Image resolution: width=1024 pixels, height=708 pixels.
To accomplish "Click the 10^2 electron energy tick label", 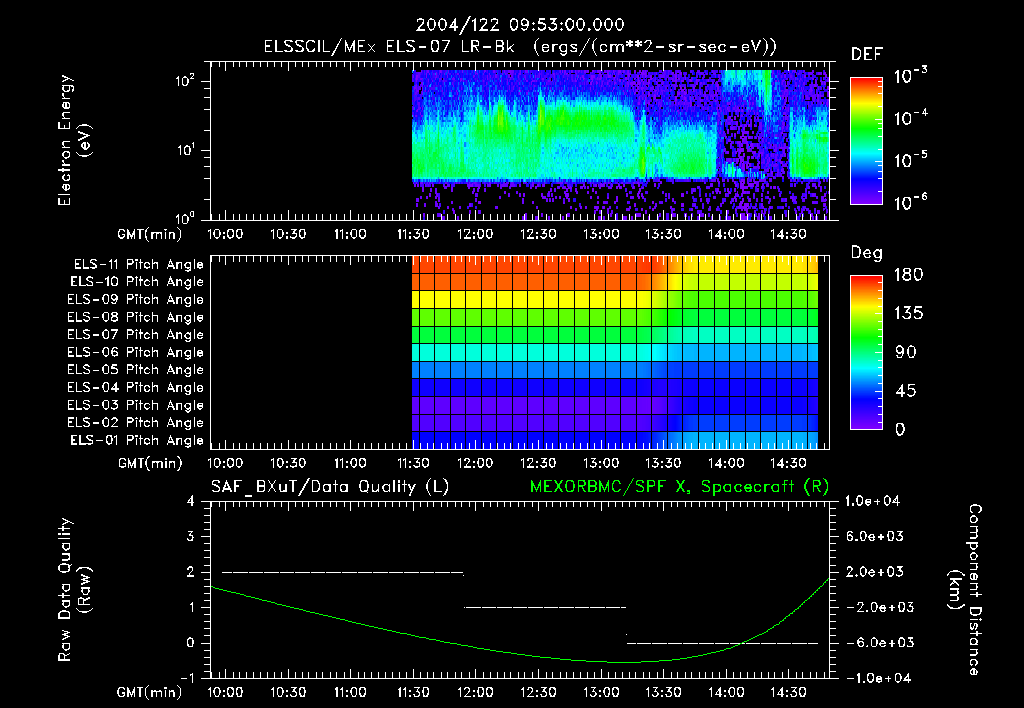I will tap(185, 82).
